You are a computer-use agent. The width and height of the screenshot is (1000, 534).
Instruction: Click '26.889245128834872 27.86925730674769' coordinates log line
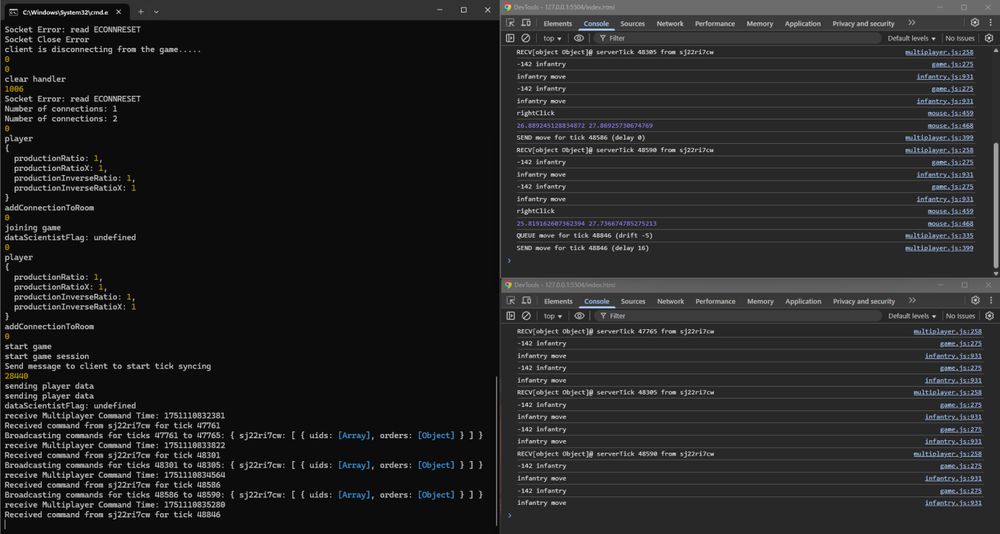[x=584, y=125]
